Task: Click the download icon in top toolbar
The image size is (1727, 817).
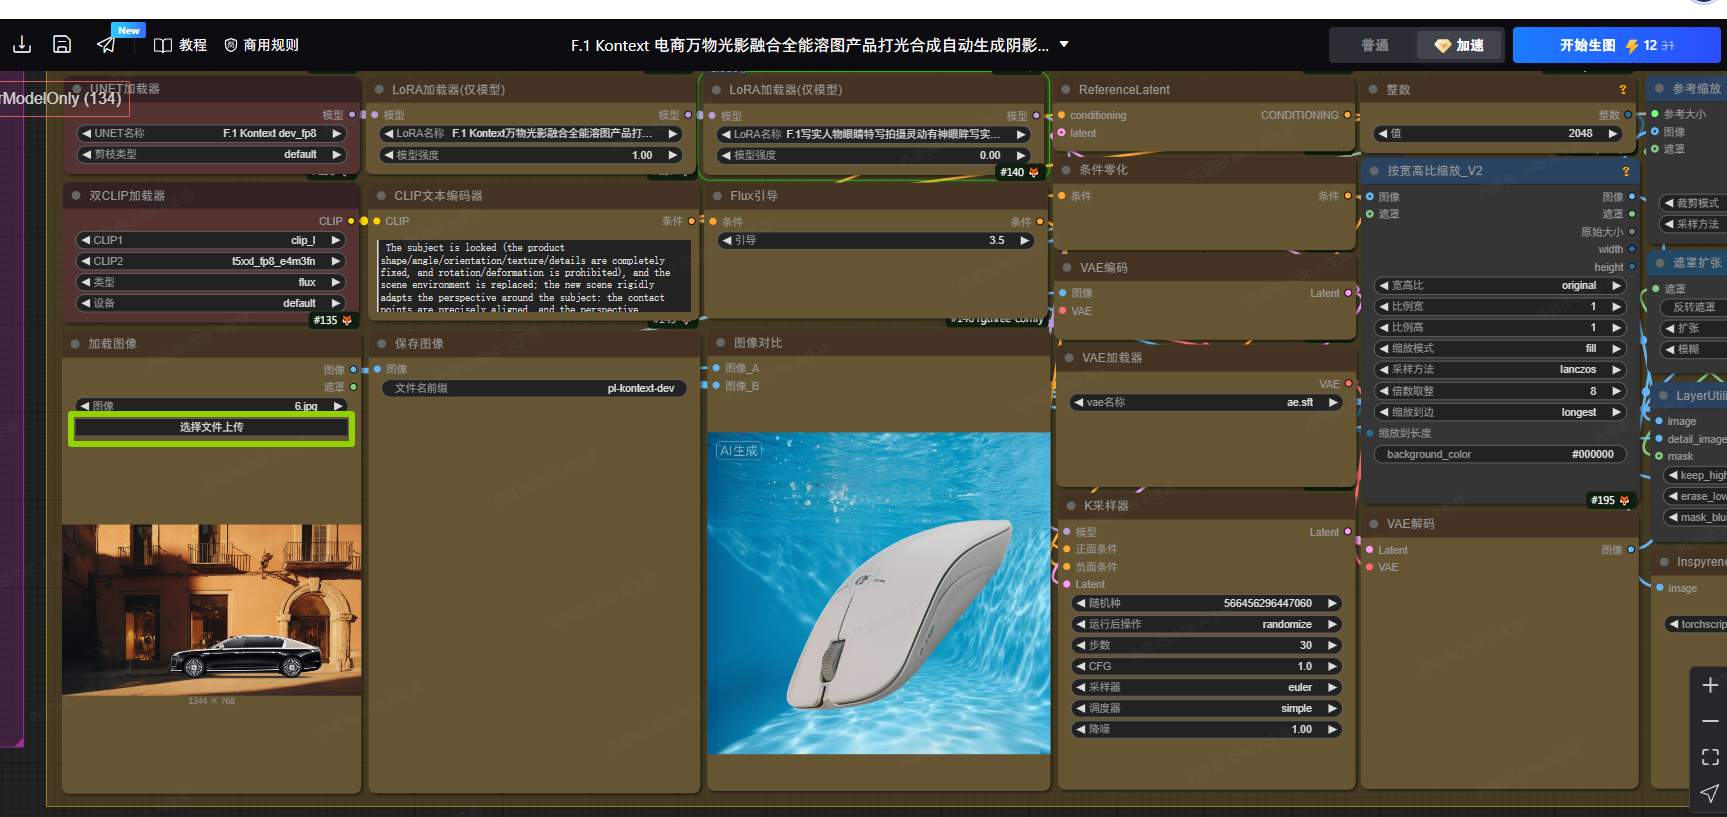Action: [x=22, y=45]
